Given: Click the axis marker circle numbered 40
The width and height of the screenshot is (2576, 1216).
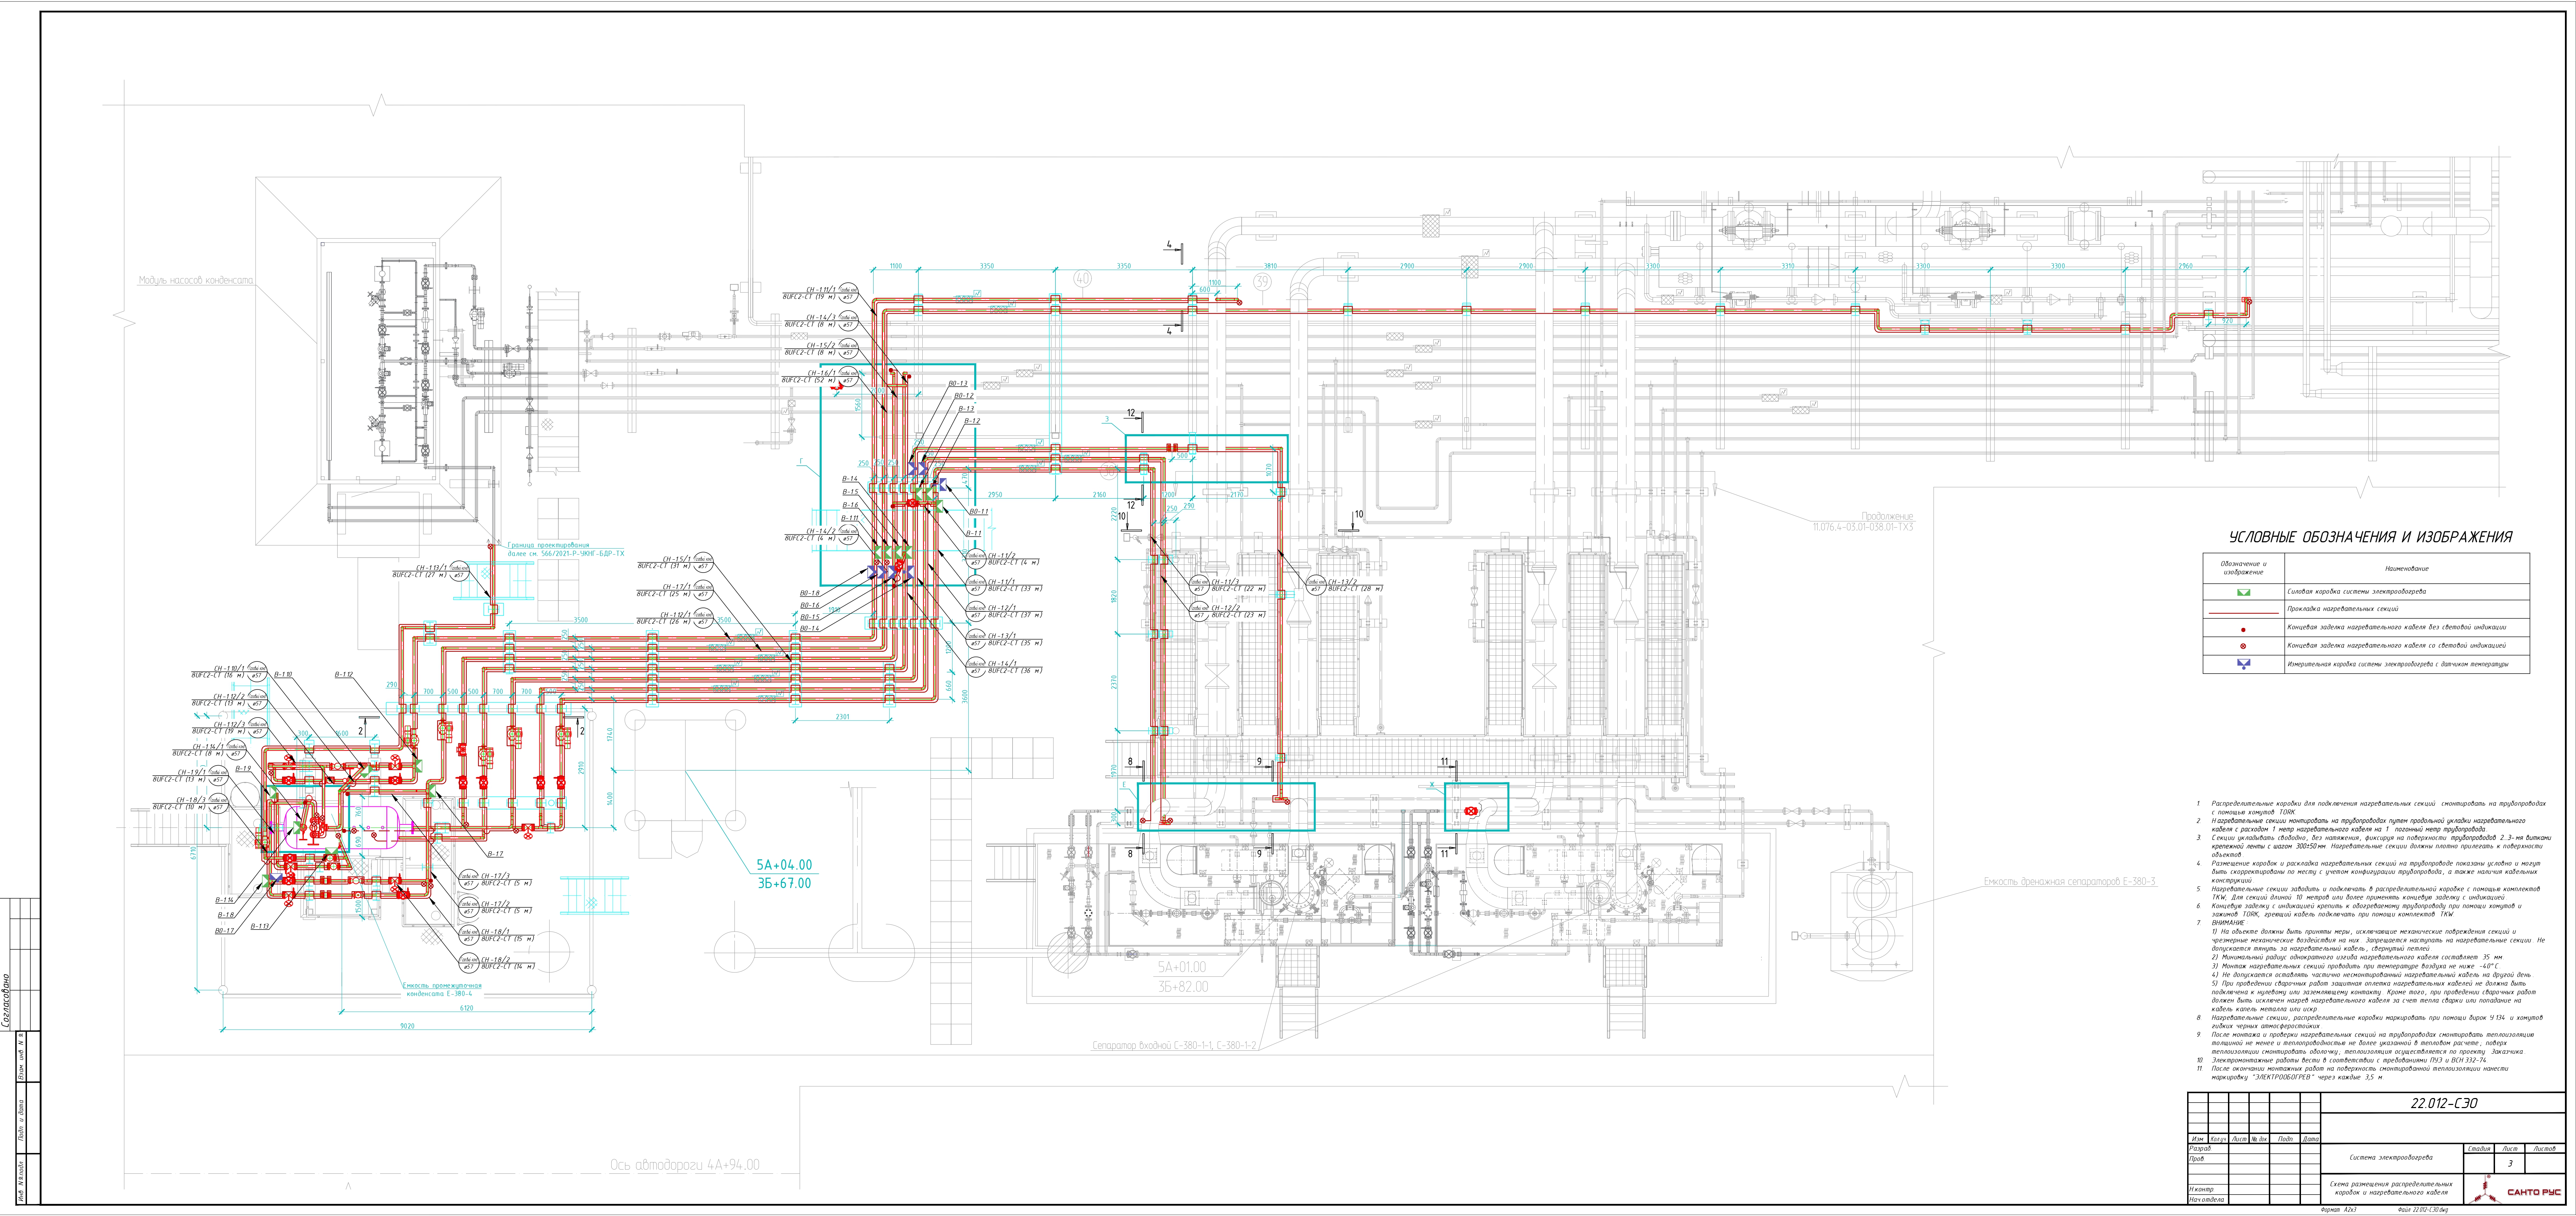Looking at the screenshot, I should coord(1082,279).
